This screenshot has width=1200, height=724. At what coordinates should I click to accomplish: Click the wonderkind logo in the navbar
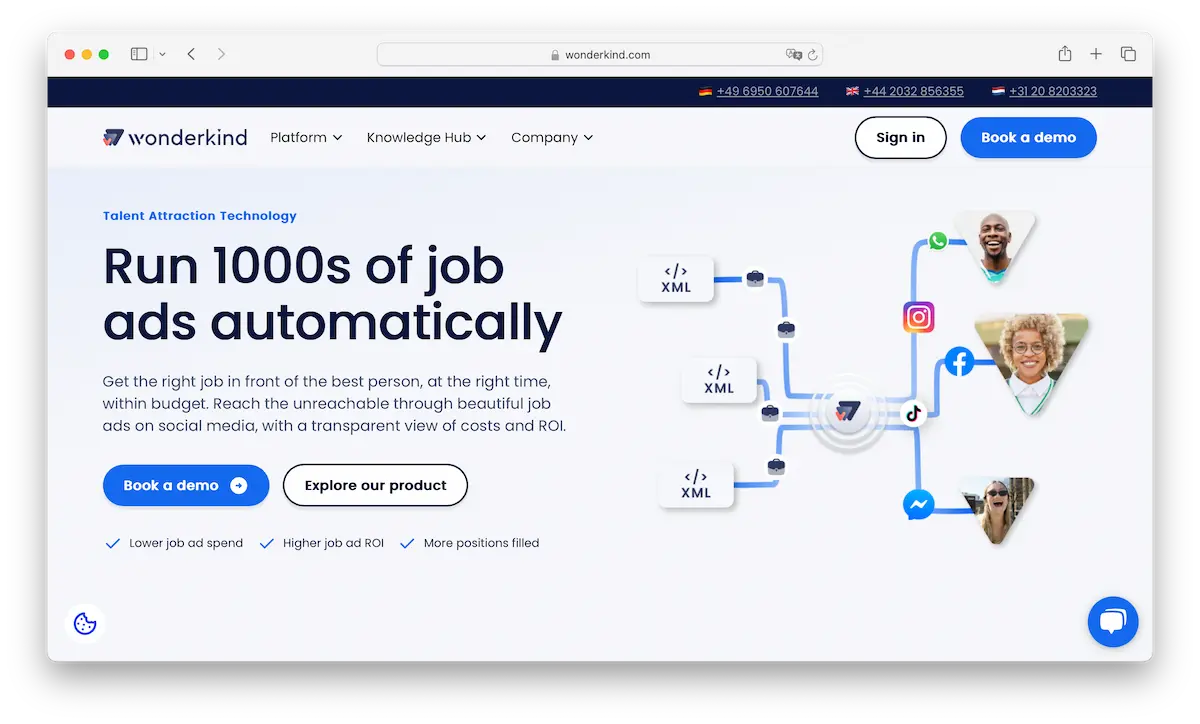175,137
